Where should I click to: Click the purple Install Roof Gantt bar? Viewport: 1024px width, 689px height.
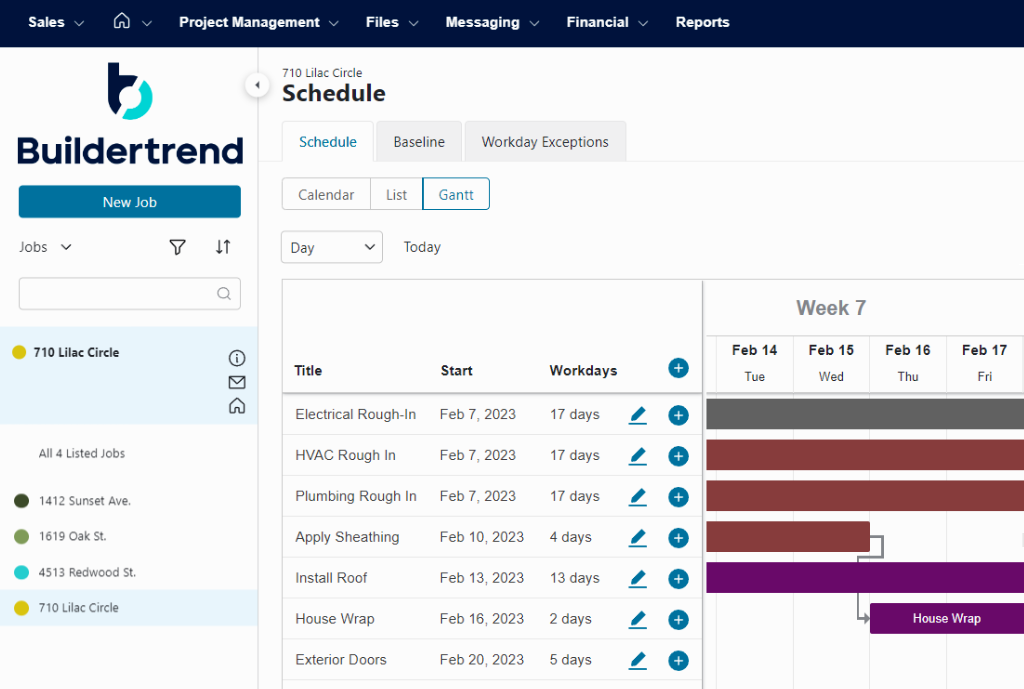(865, 577)
